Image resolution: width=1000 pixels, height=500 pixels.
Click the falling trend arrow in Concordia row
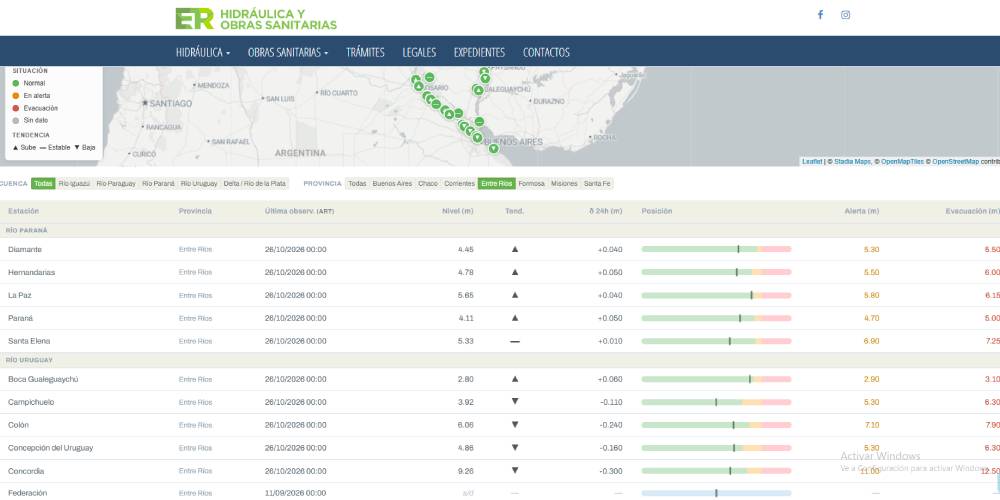[x=515, y=471]
